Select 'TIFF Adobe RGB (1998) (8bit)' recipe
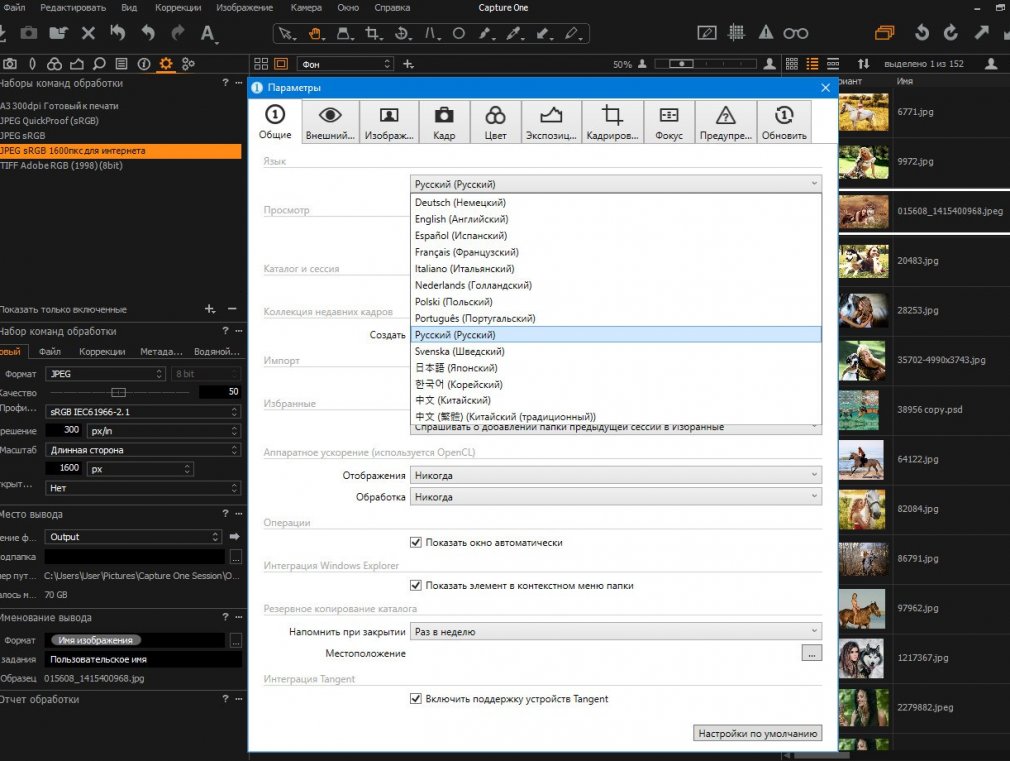The width and height of the screenshot is (1010, 761). [x=120, y=166]
